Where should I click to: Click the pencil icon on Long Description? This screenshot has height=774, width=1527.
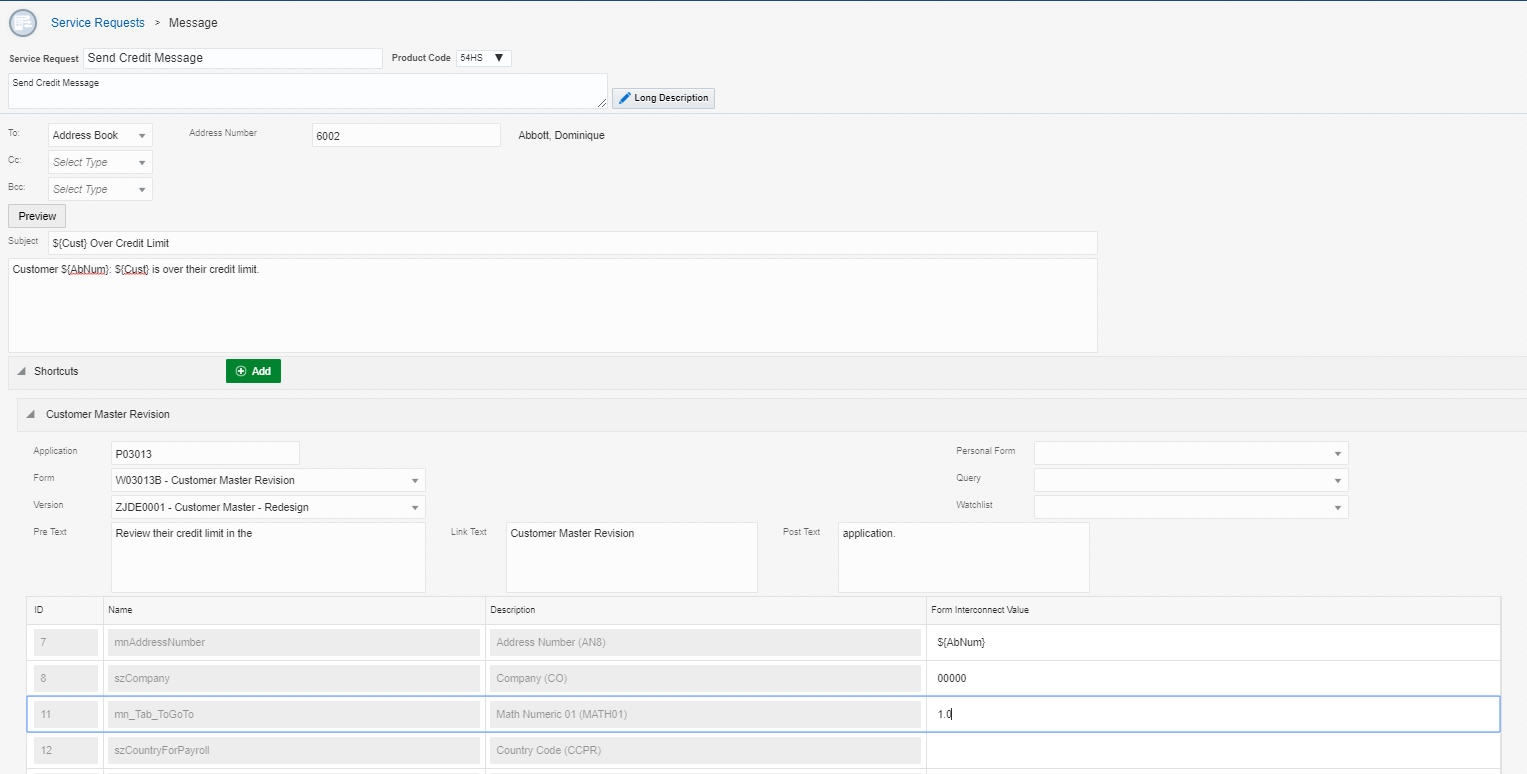click(625, 98)
